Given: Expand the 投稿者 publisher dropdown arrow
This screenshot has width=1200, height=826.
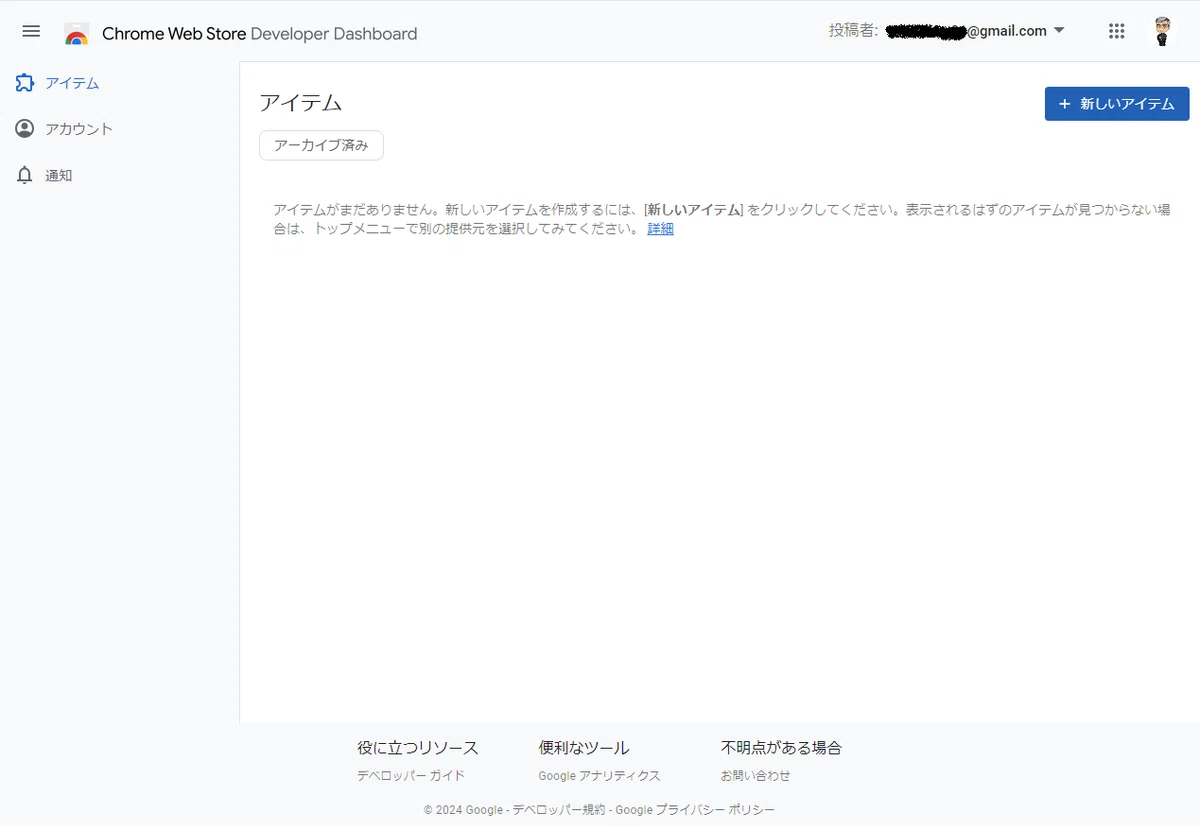Looking at the screenshot, I should (x=1059, y=31).
